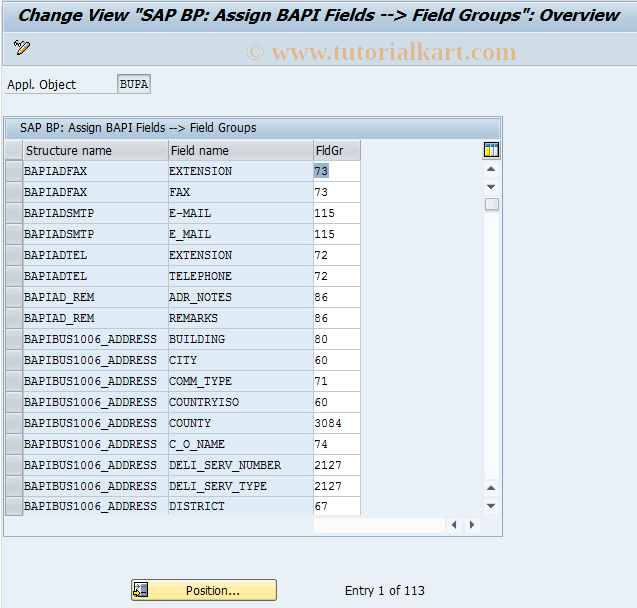Viewport: 637px width, 608px height.
Task: Click the Field name column header
Action: tap(240, 150)
